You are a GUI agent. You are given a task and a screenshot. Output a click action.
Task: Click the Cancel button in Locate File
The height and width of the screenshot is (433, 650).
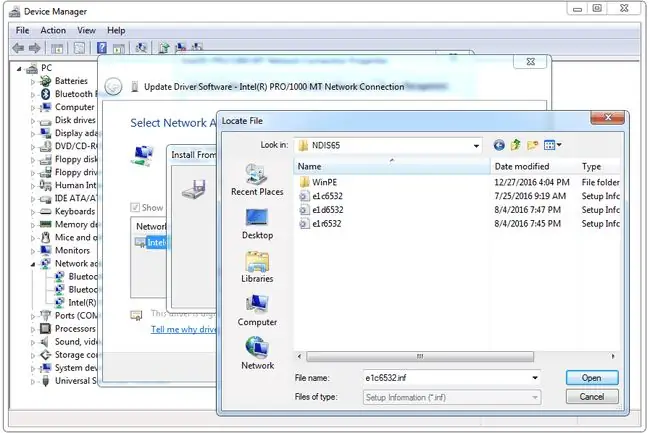(592, 397)
